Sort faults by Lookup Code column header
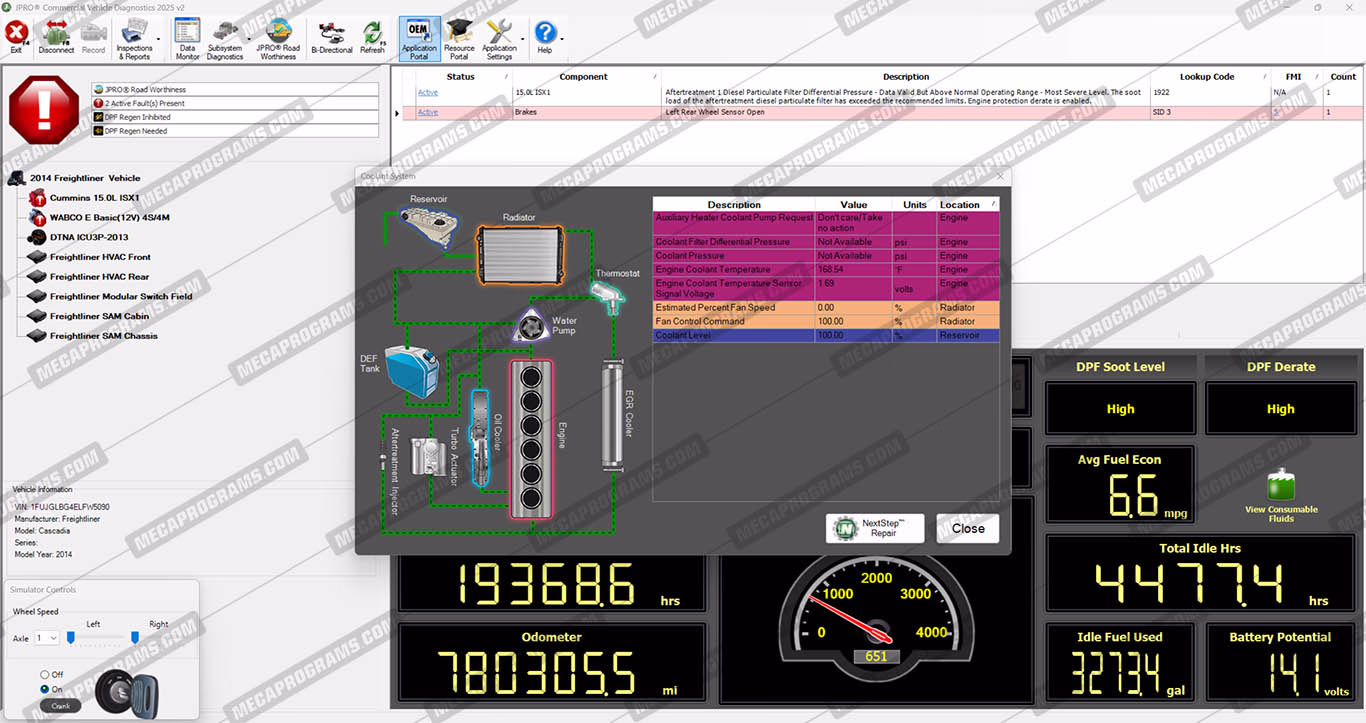This screenshot has width=1366, height=723. coord(1207,77)
